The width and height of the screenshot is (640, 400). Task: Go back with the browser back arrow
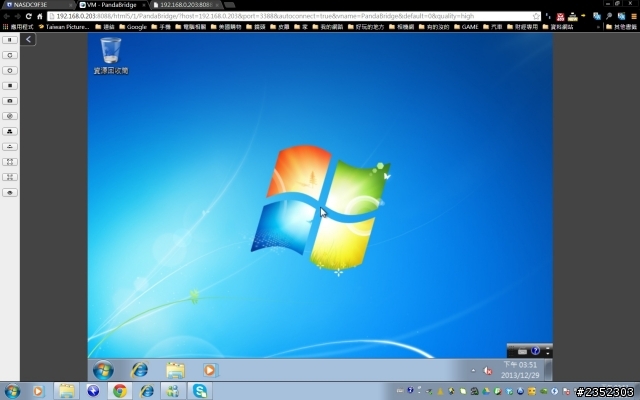[x=7, y=16]
